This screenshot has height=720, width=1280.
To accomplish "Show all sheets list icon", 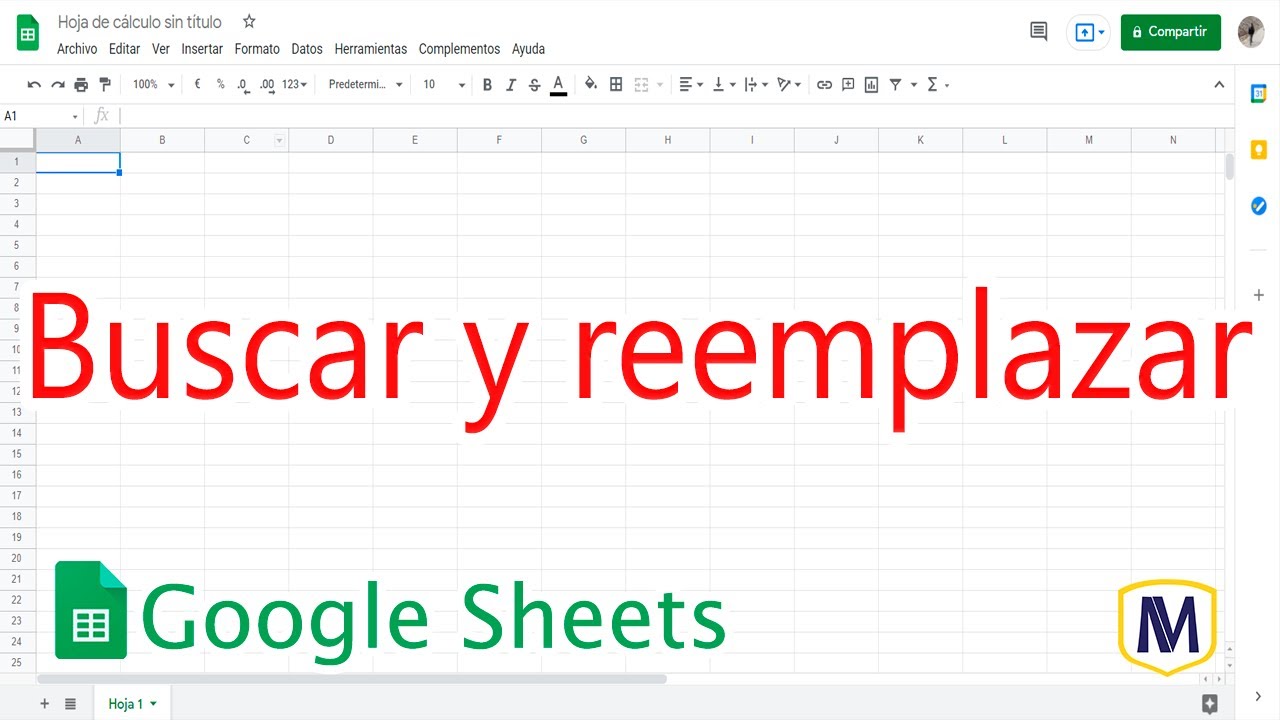I will (x=70, y=704).
